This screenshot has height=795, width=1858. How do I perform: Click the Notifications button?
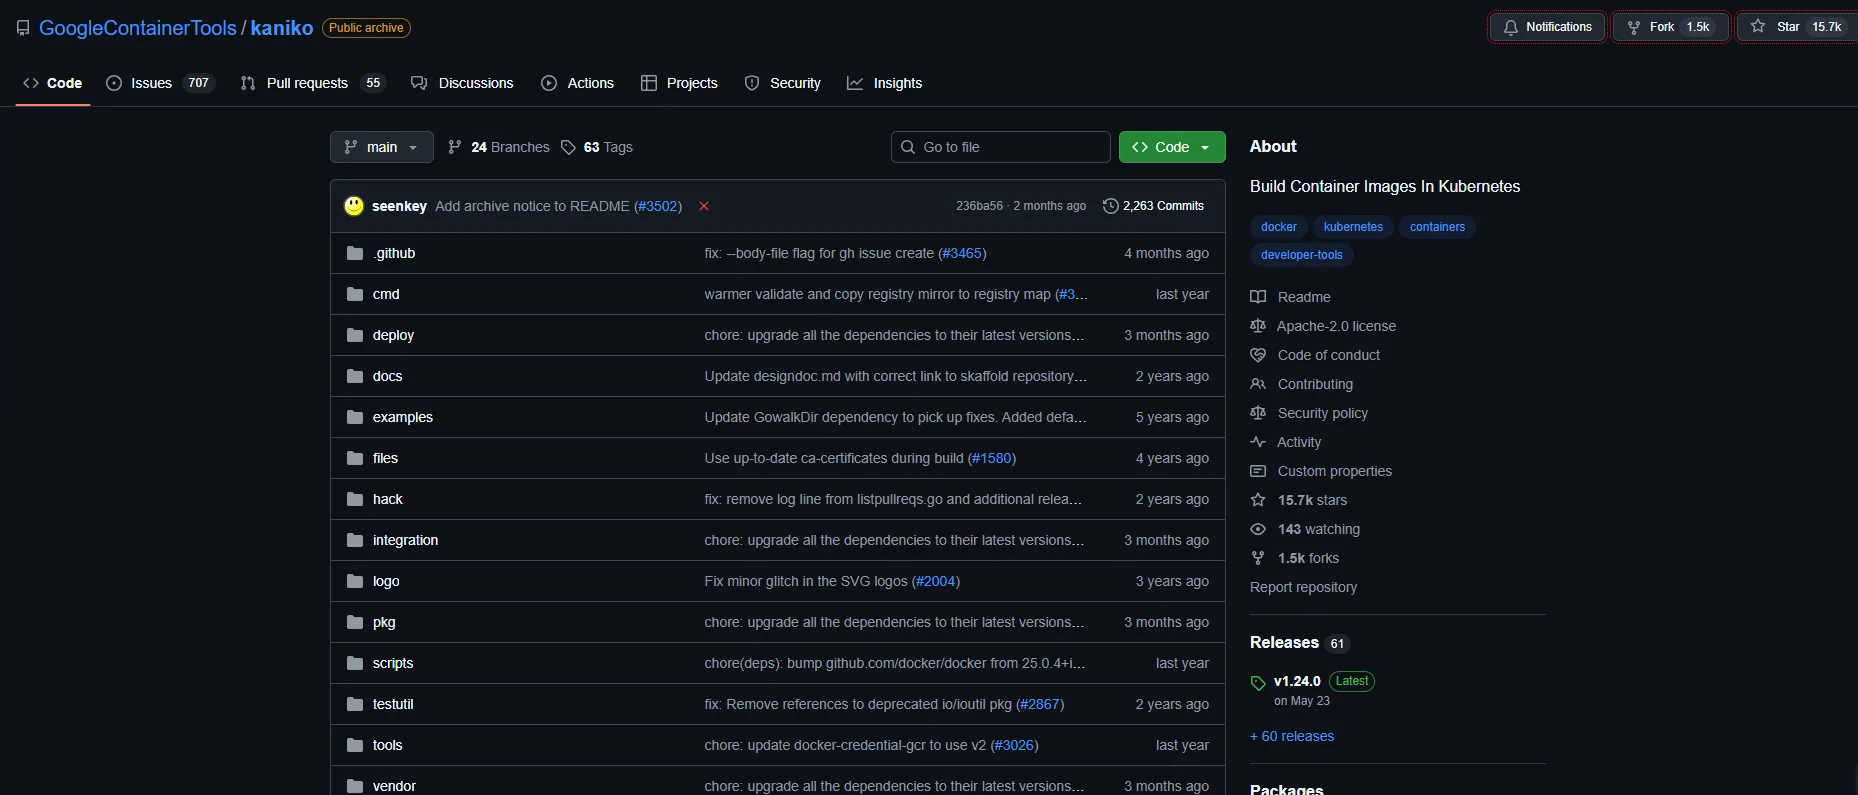tap(1548, 27)
